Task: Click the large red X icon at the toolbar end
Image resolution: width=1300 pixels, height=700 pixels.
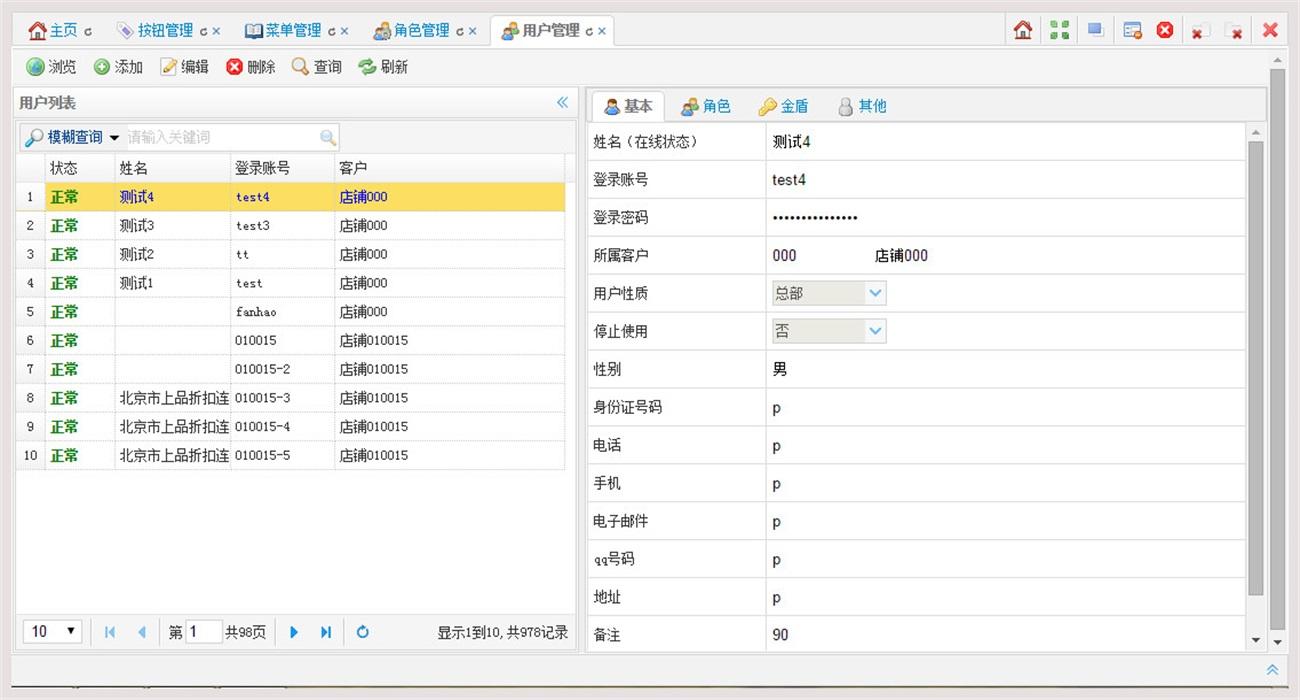Action: tap(1270, 30)
